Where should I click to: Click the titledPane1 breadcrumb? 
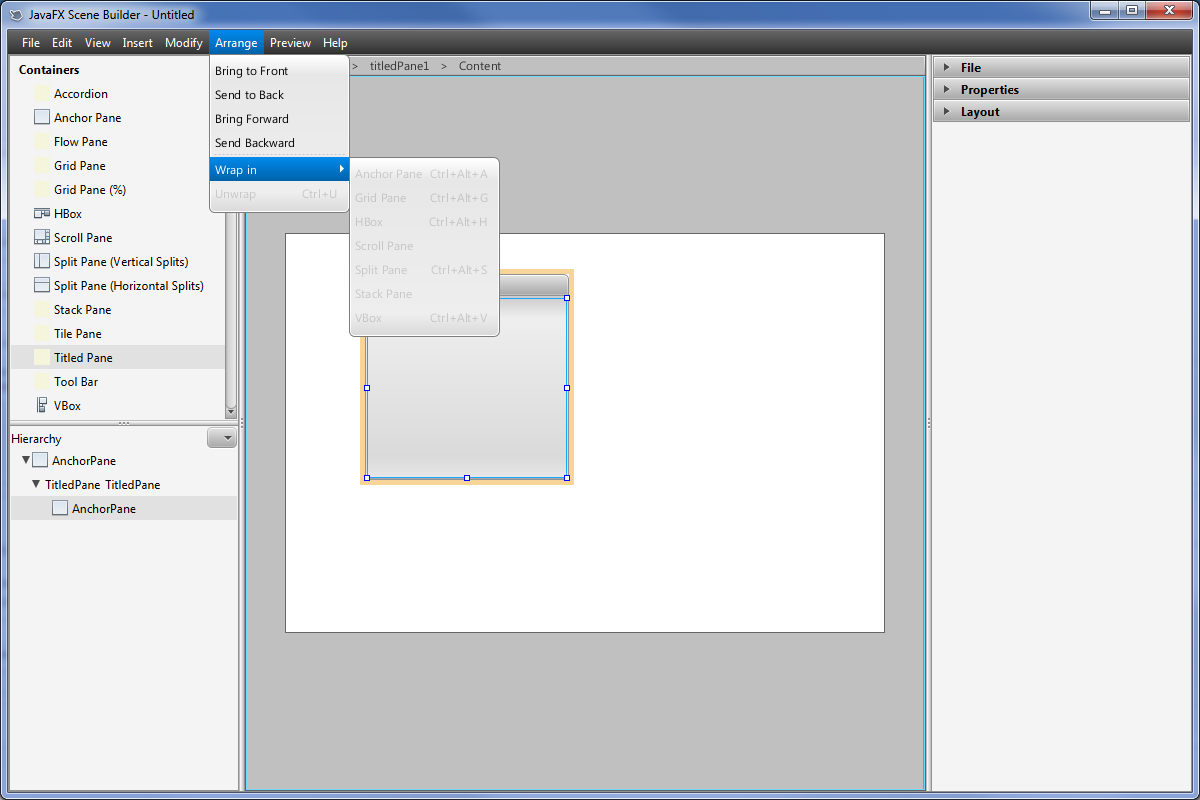tap(399, 66)
